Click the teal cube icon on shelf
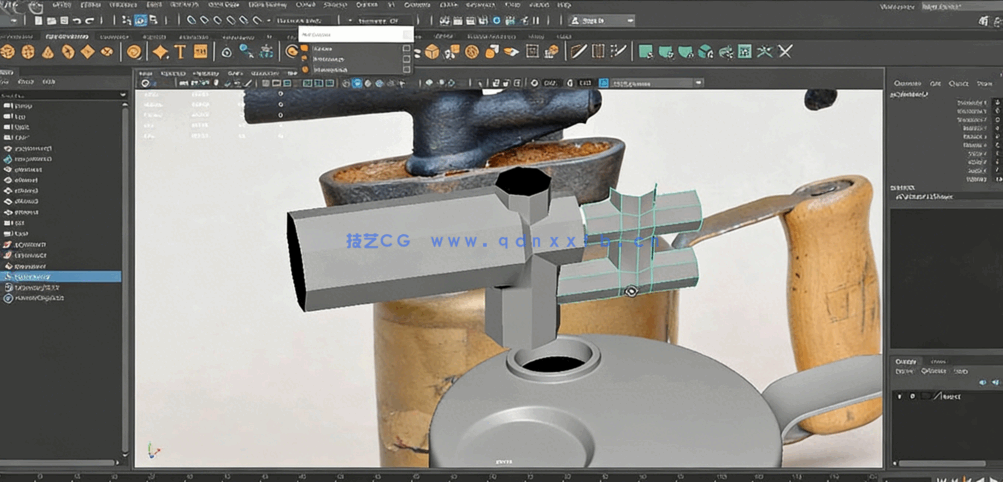Screen dimensions: 1003x482 point(706,51)
